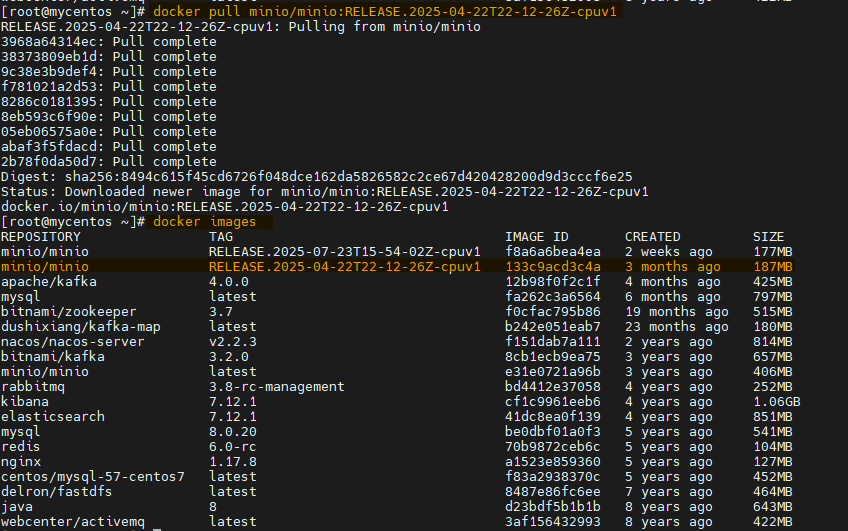The height and width of the screenshot is (531, 848).
Task: Click the redis repository name
Action: click(x=21, y=447)
